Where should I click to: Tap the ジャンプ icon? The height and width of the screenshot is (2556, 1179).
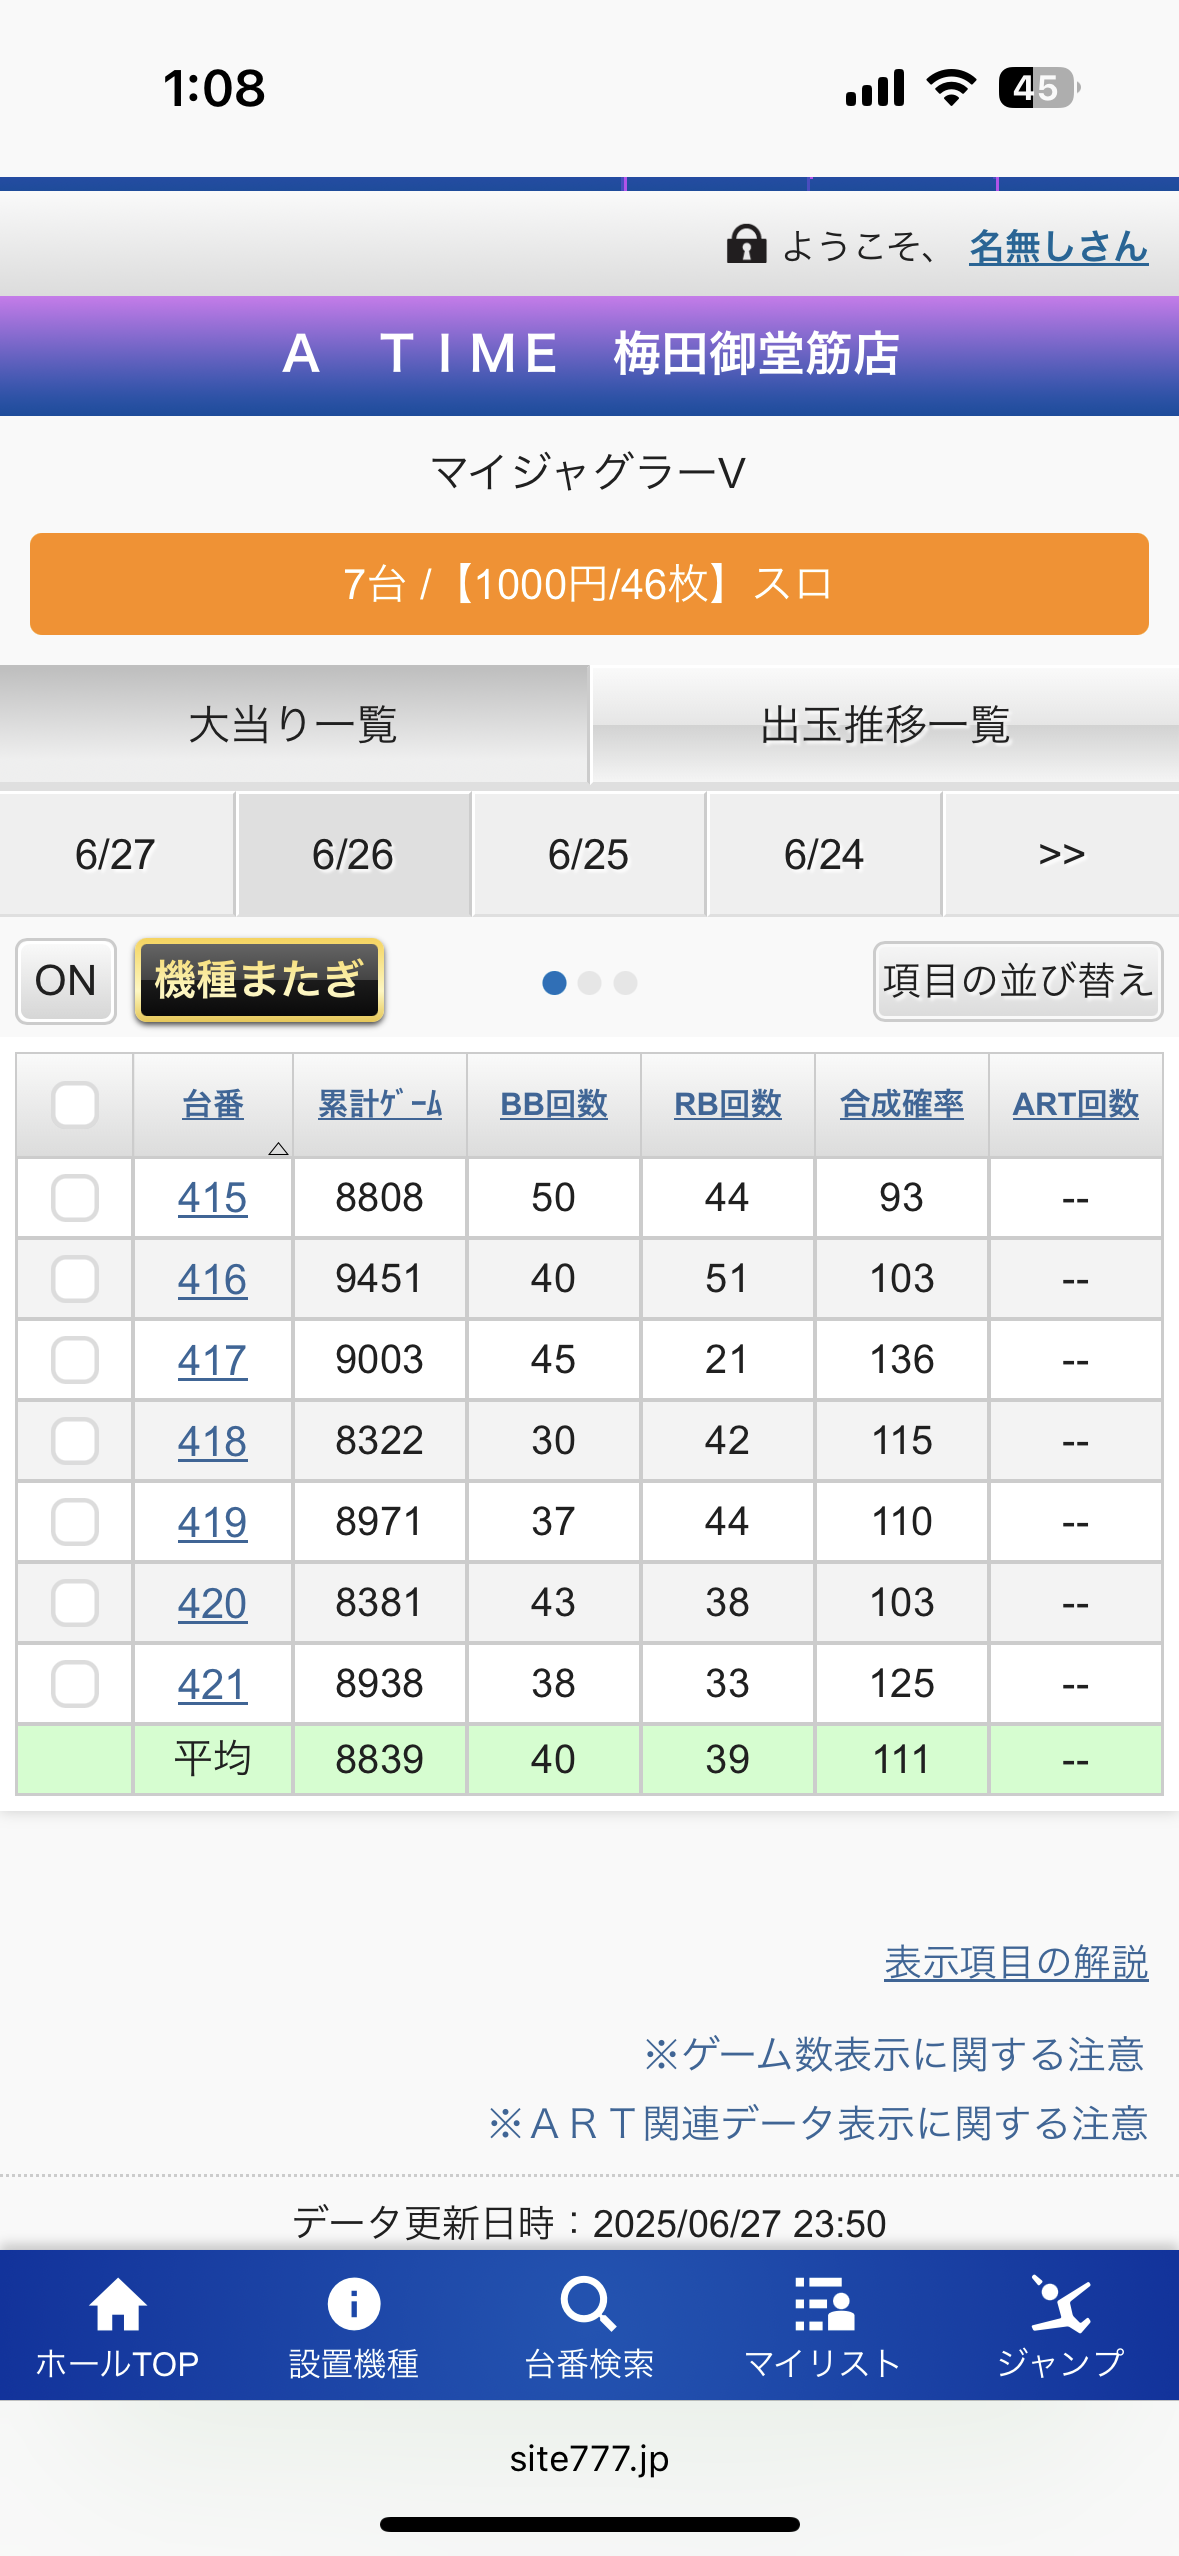(x=1061, y=2303)
